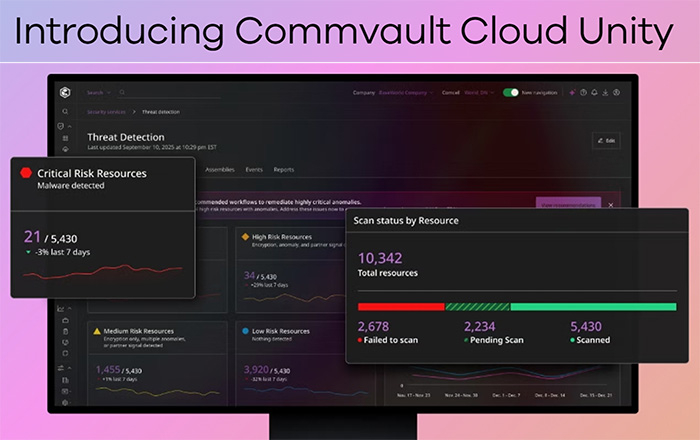This screenshot has width=700, height=440.
Task: Open the Search scope dropdown
Action: 99,92
